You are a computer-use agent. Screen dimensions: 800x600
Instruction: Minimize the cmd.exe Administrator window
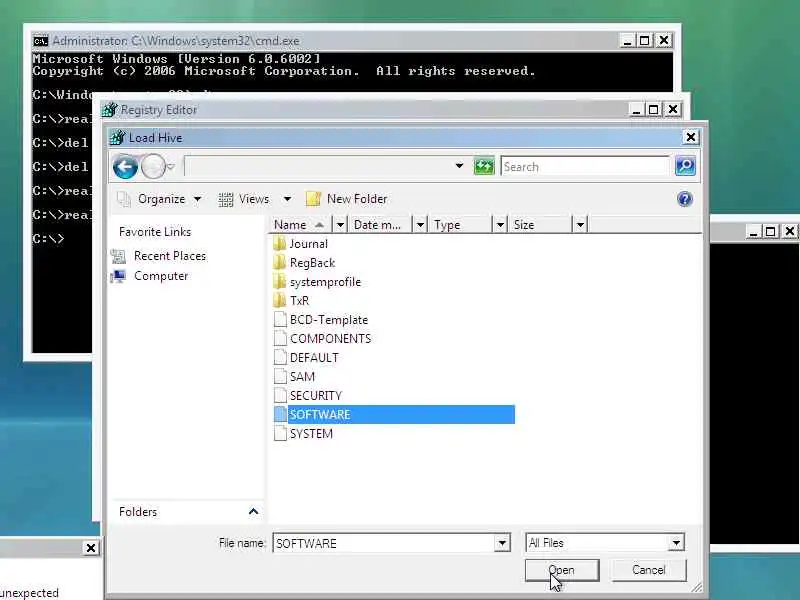pyautogui.click(x=627, y=41)
